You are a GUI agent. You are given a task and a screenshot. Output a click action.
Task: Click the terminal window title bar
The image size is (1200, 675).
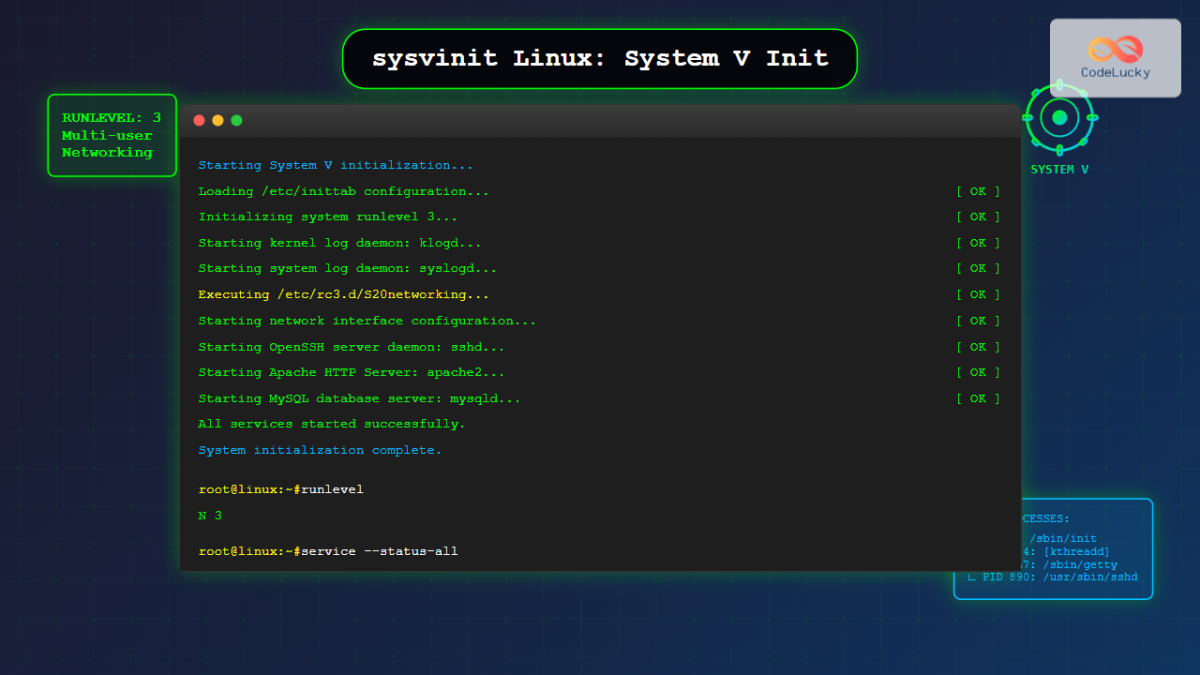tap(600, 119)
